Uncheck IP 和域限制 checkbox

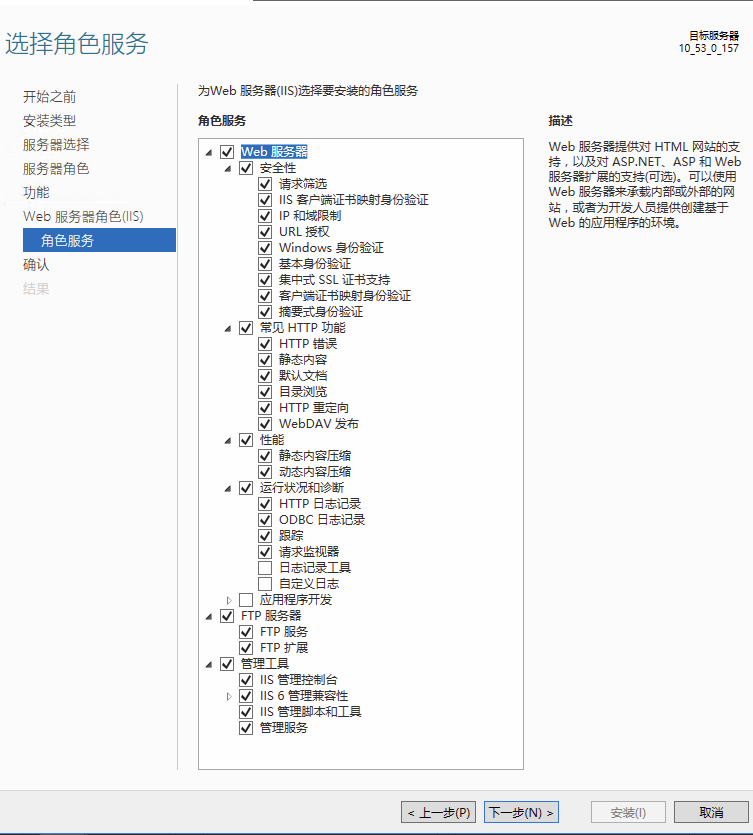[x=265, y=216]
